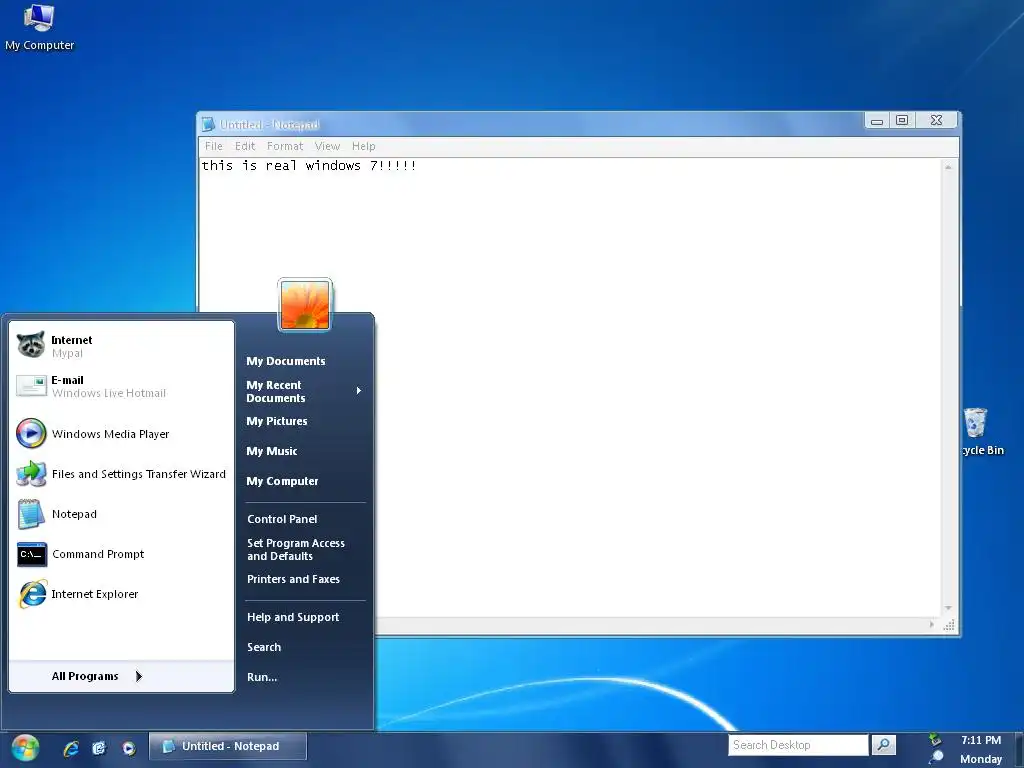
Task: Click the user account flower picture
Action: (x=305, y=304)
